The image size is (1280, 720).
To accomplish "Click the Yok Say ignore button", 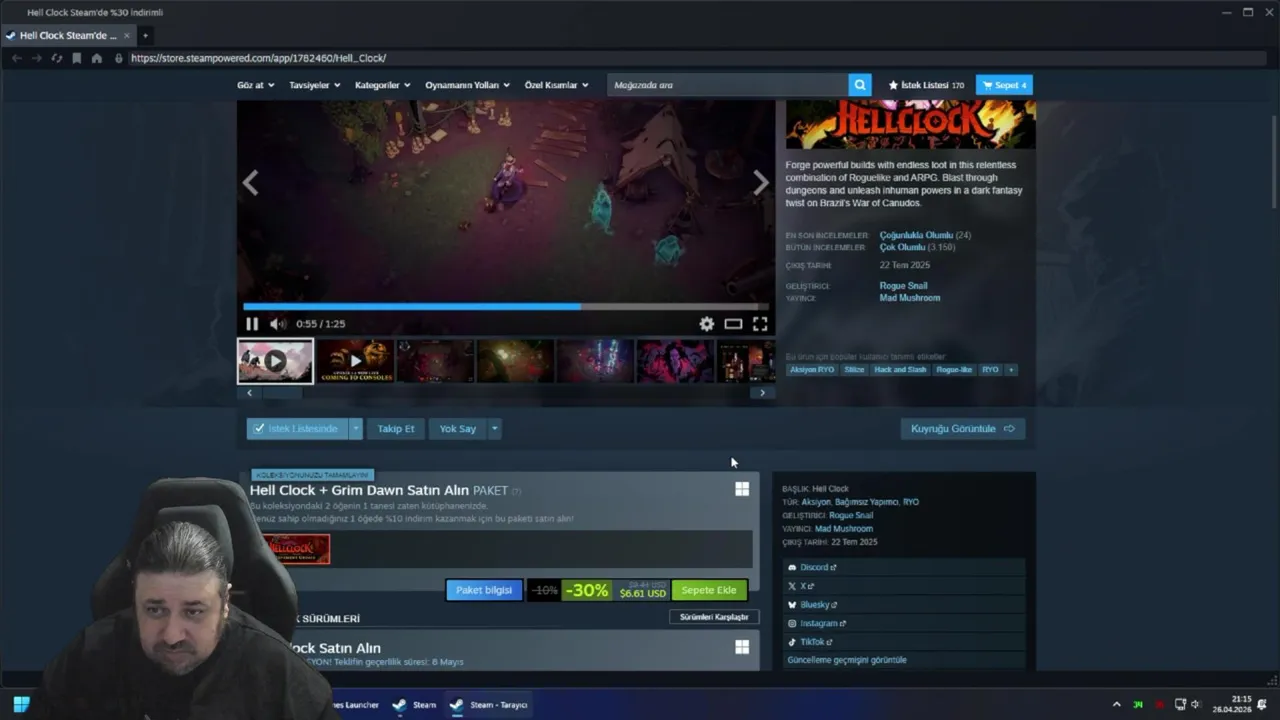I will tap(458, 429).
